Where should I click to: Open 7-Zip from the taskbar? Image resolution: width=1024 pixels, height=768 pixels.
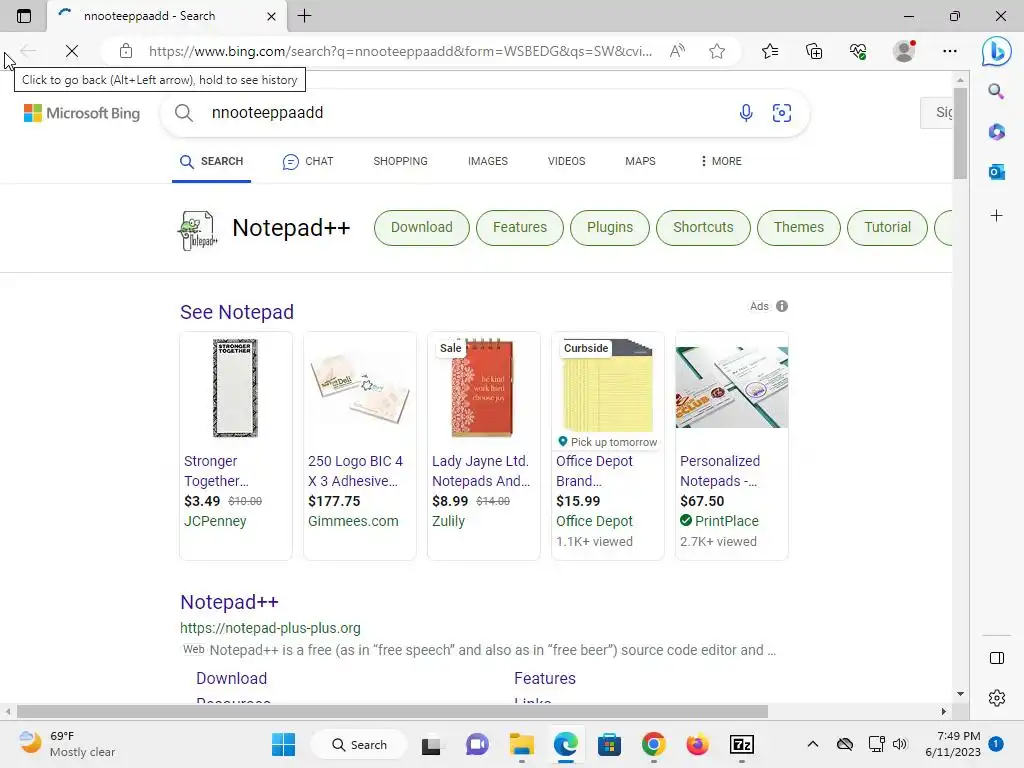742,744
